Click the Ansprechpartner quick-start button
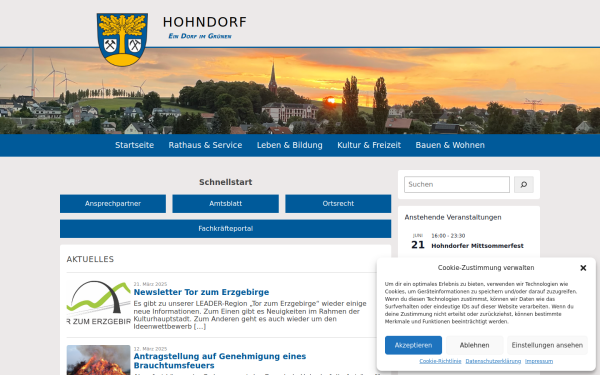The height and width of the screenshot is (375, 600). (113, 204)
